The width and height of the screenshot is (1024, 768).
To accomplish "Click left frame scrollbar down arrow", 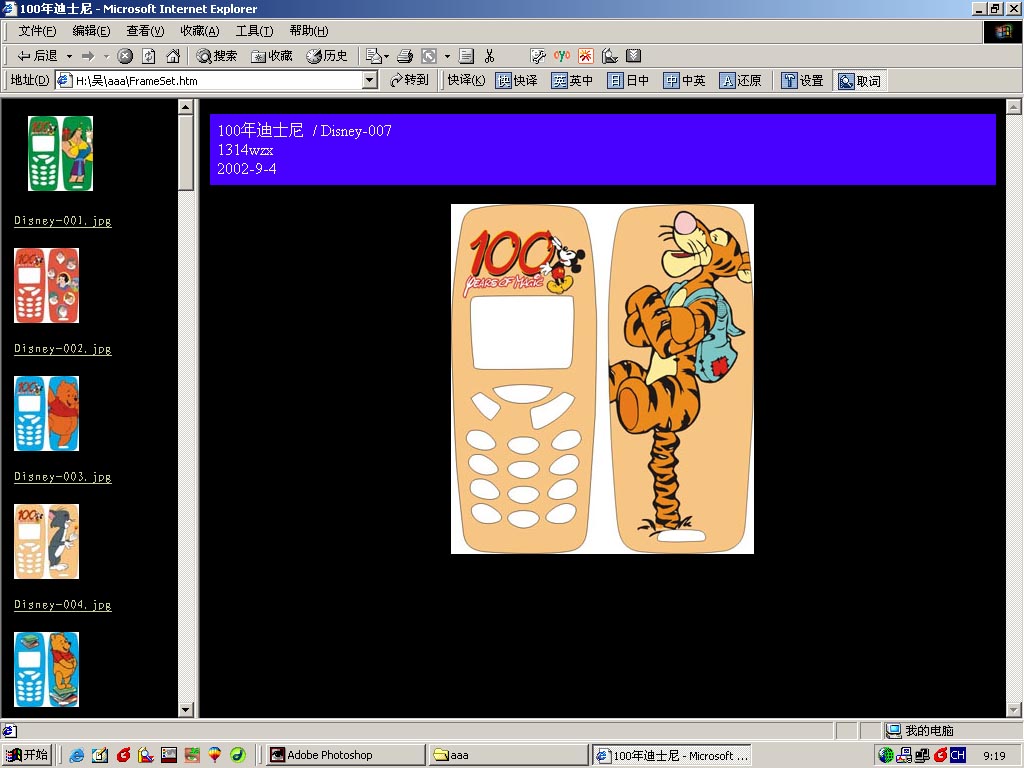I will 186,709.
